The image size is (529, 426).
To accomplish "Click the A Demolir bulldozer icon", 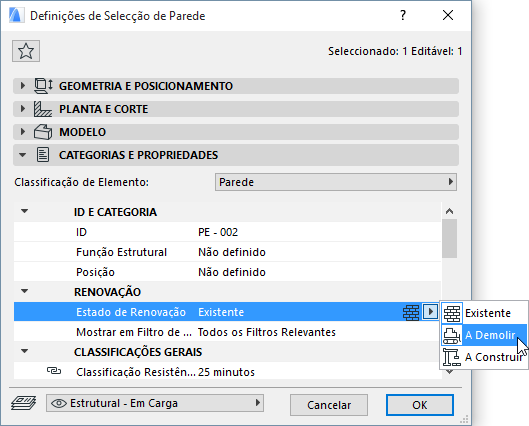I will (x=452, y=335).
